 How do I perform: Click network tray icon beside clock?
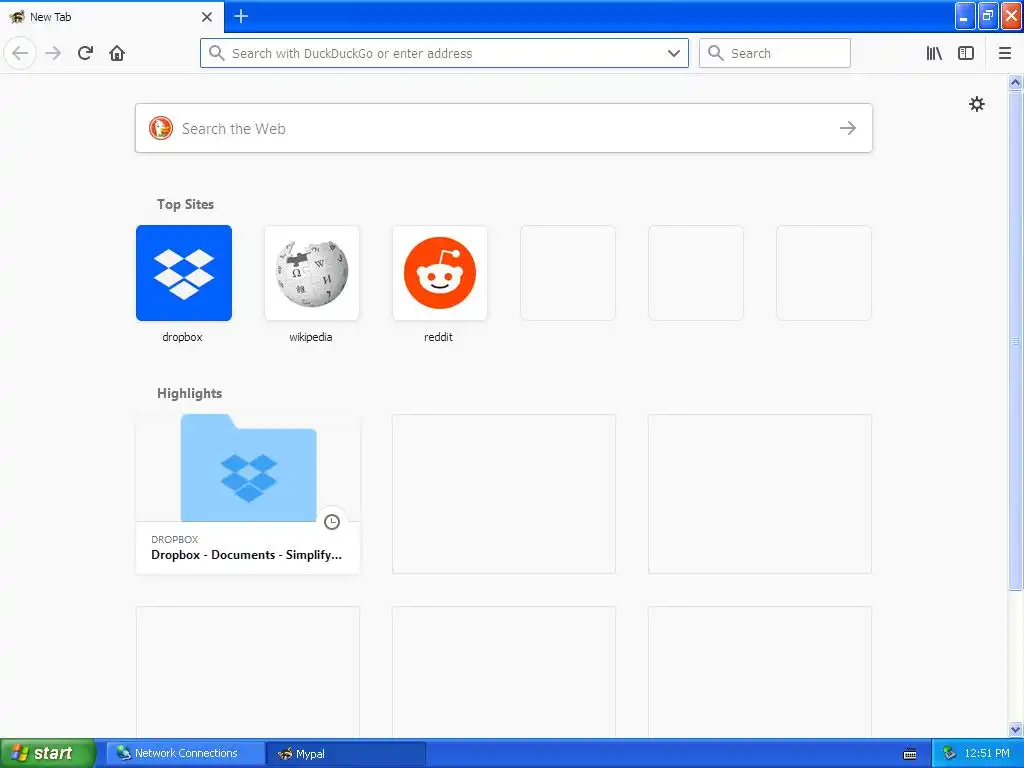click(949, 754)
